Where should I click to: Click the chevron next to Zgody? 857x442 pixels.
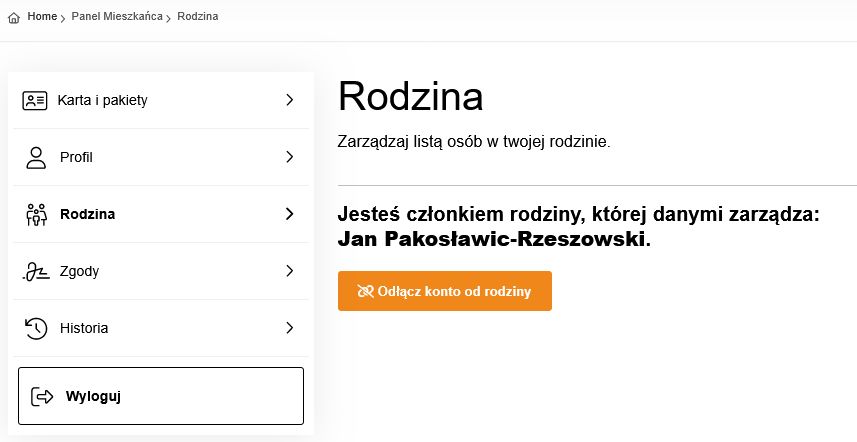[290, 271]
